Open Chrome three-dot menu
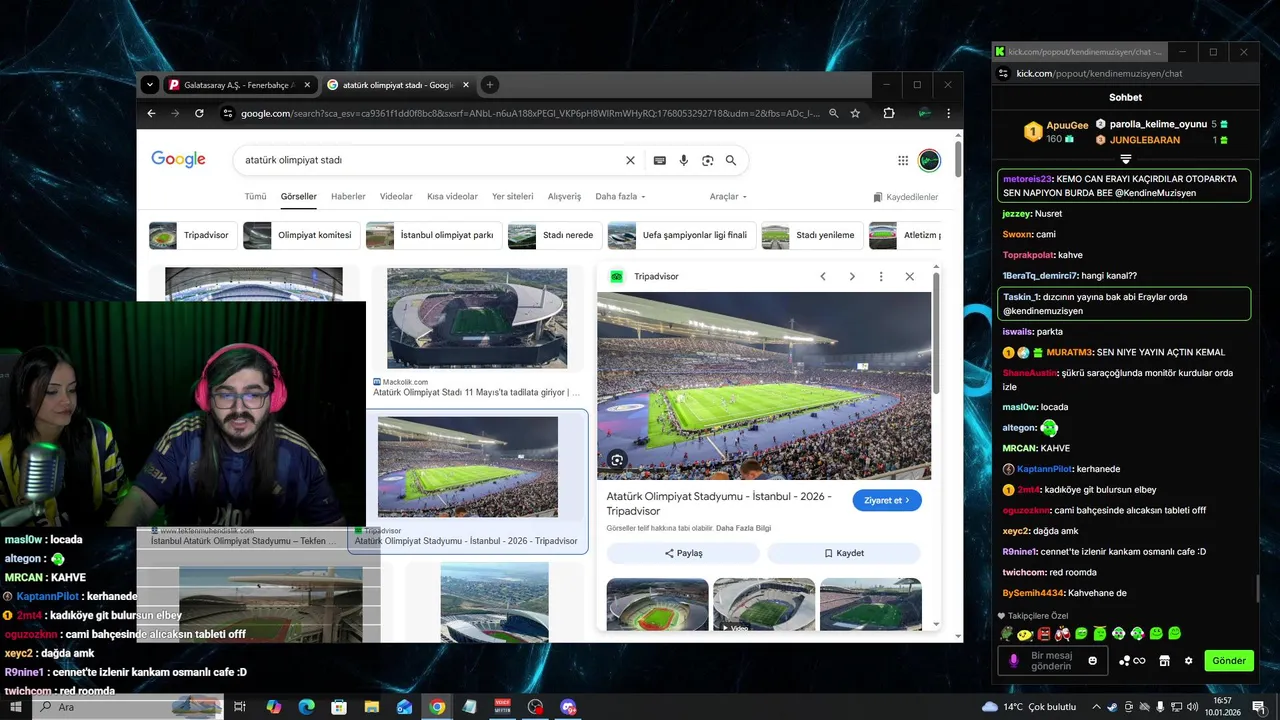1280x720 pixels. [948, 113]
